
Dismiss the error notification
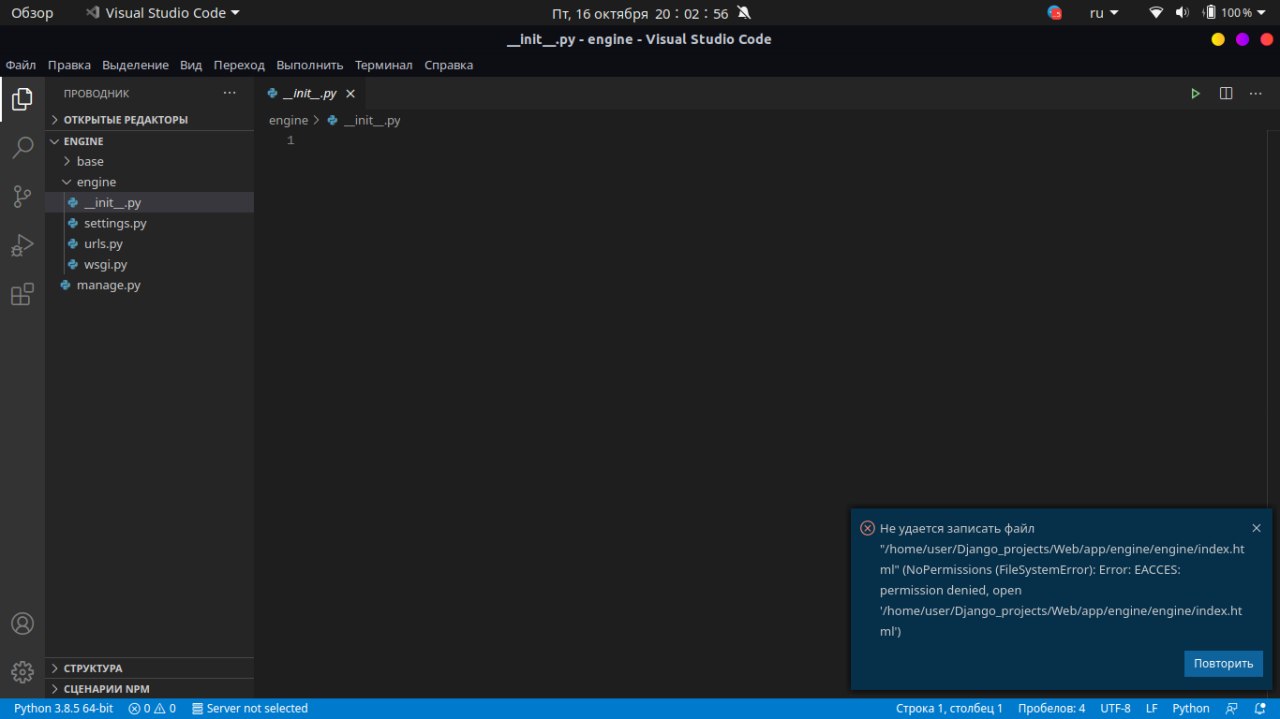tap(1256, 528)
